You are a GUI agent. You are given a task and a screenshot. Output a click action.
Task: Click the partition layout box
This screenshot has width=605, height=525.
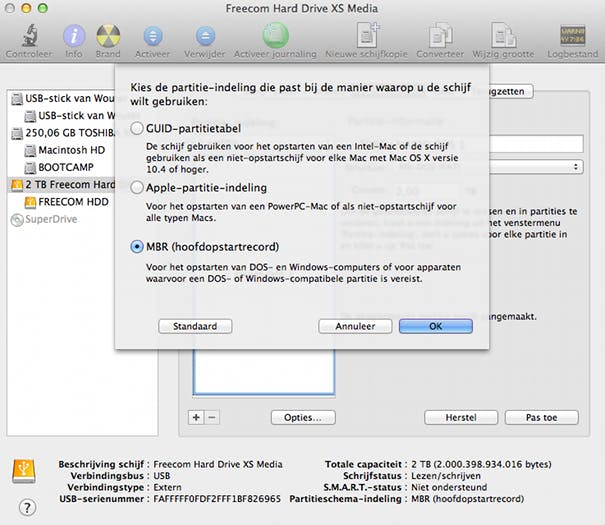click(264, 372)
